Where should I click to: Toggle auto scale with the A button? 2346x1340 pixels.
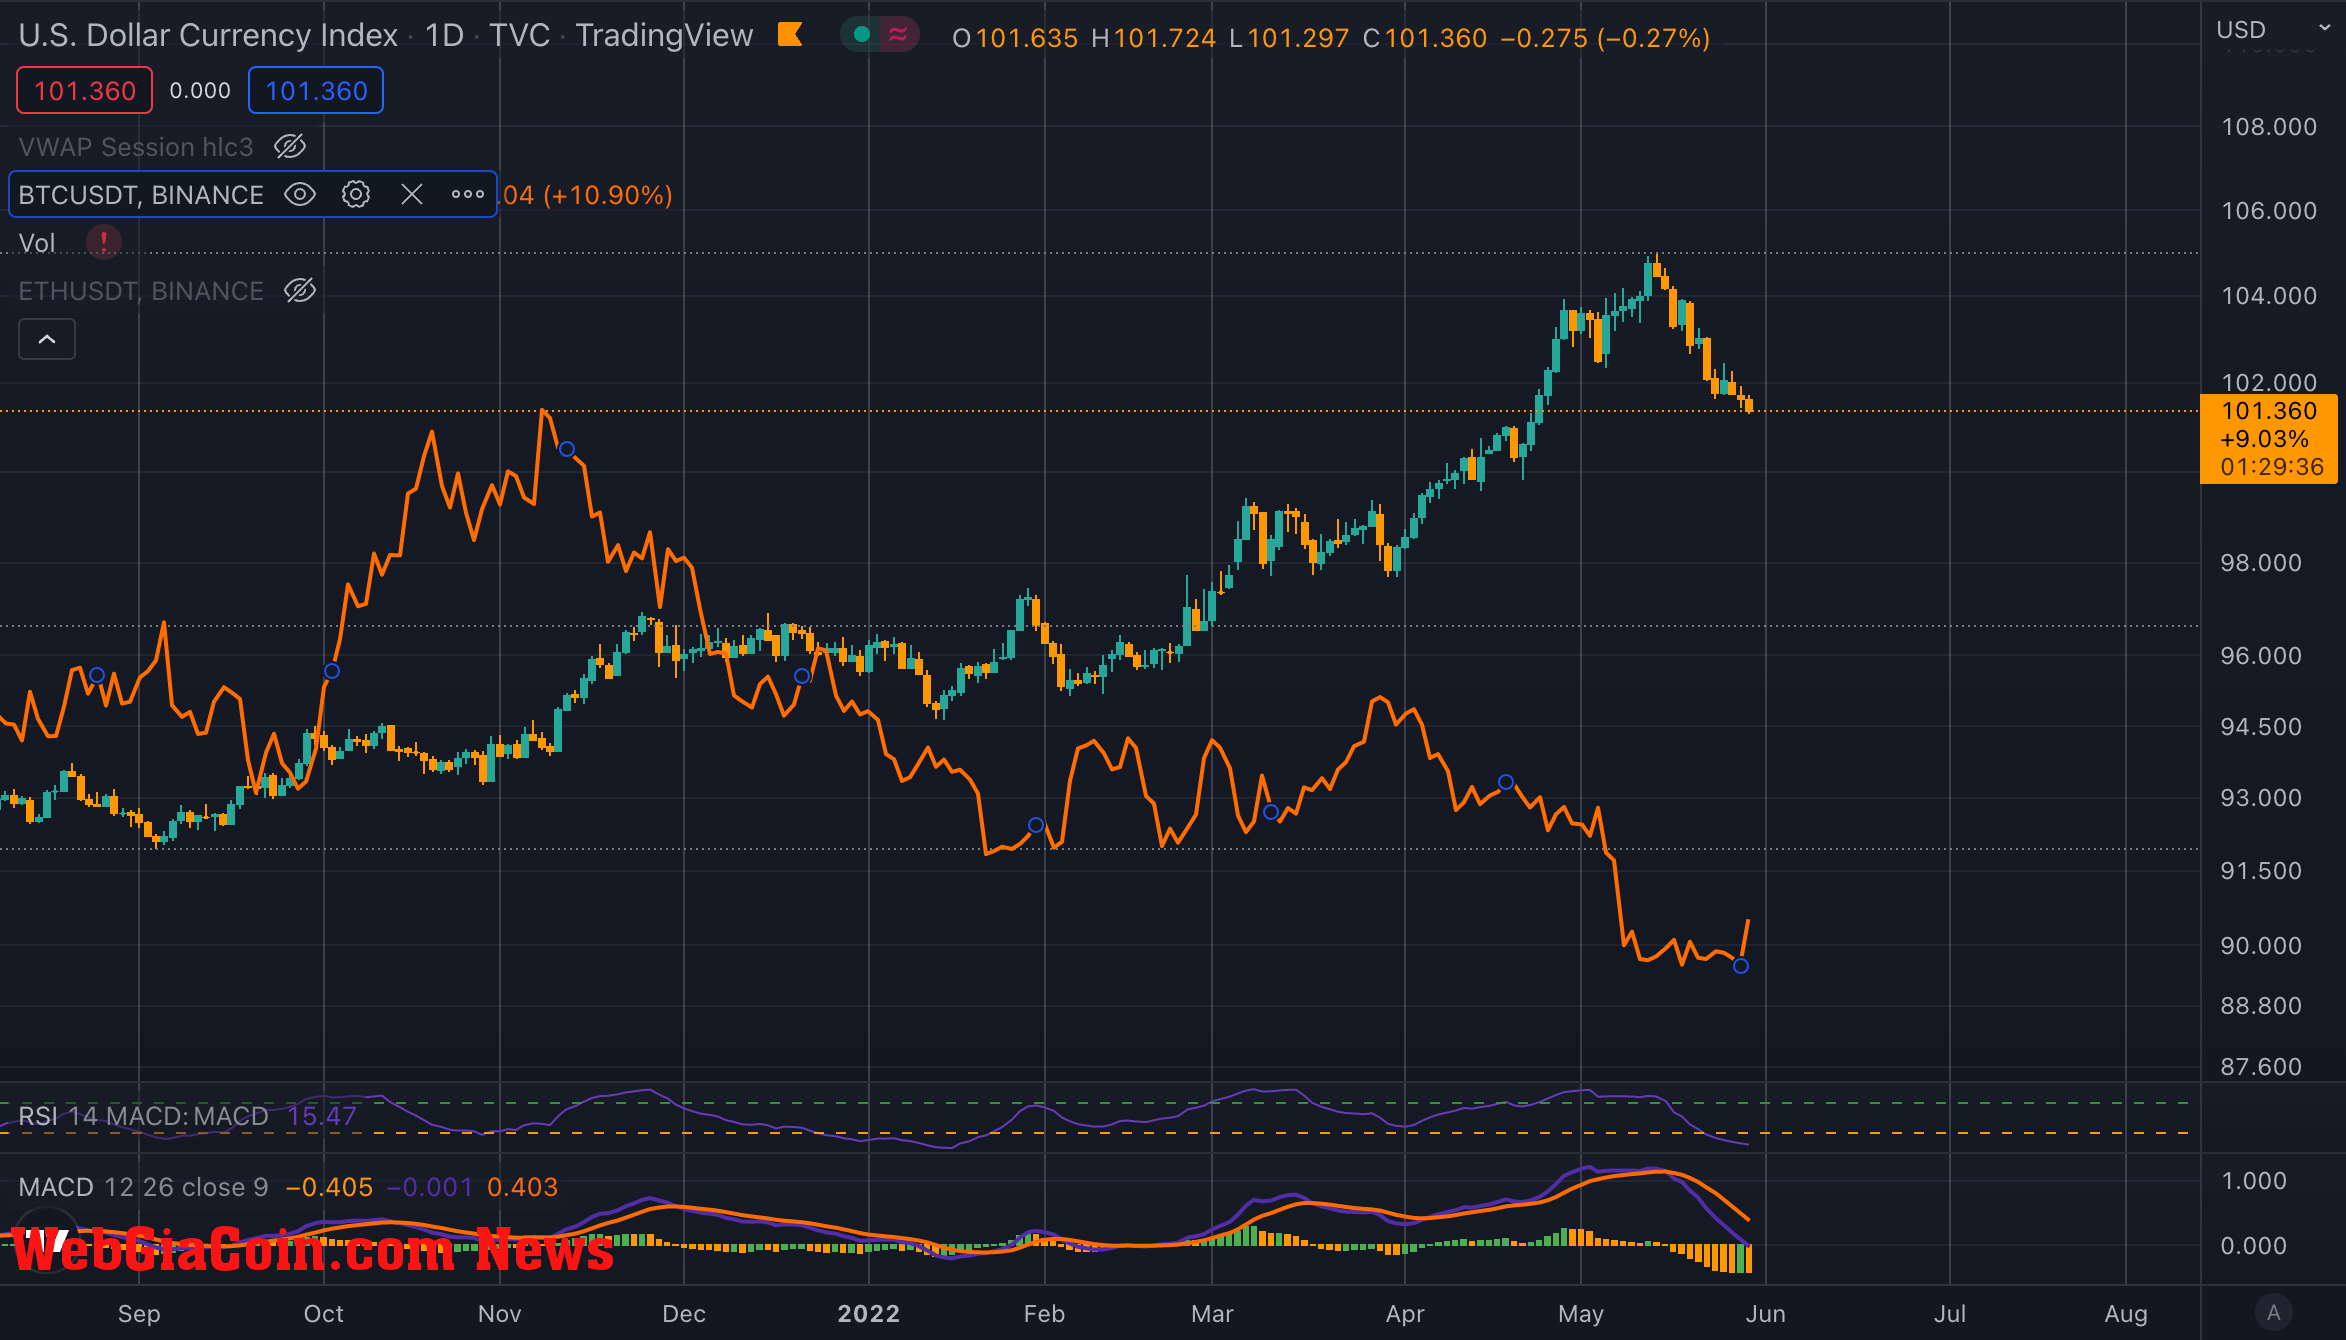[2274, 1312]
